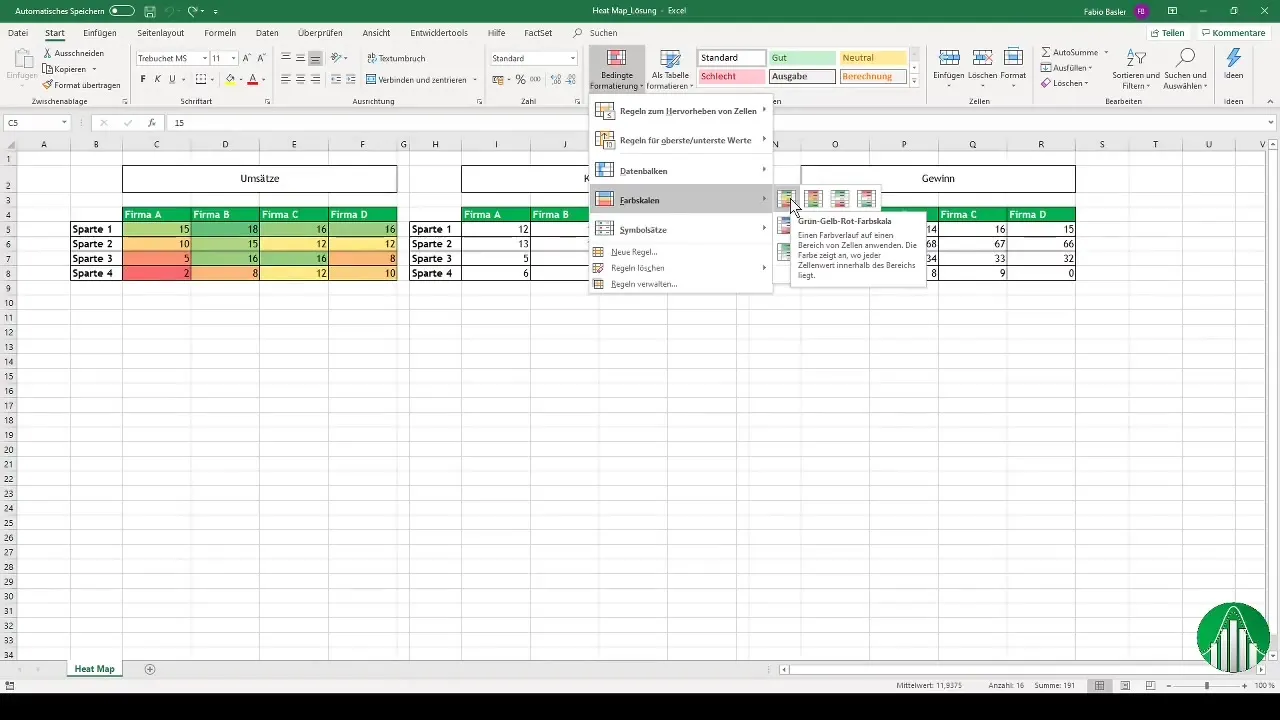Open the Kommentare button

(1232, 33)
